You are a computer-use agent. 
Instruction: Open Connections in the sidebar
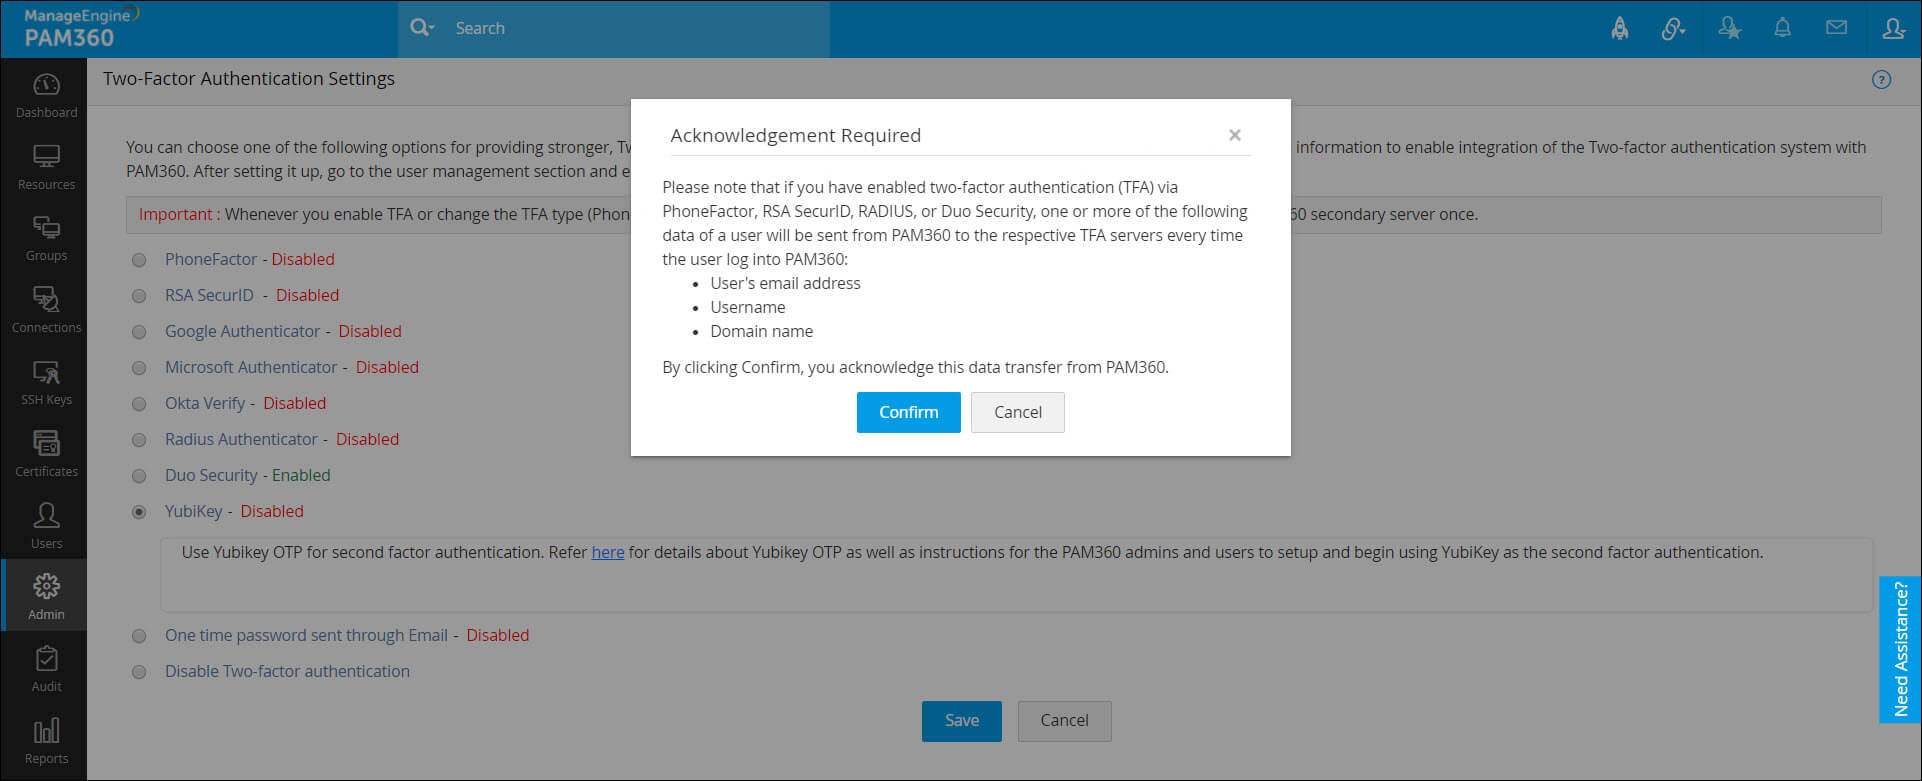click(x=46, y=310)
